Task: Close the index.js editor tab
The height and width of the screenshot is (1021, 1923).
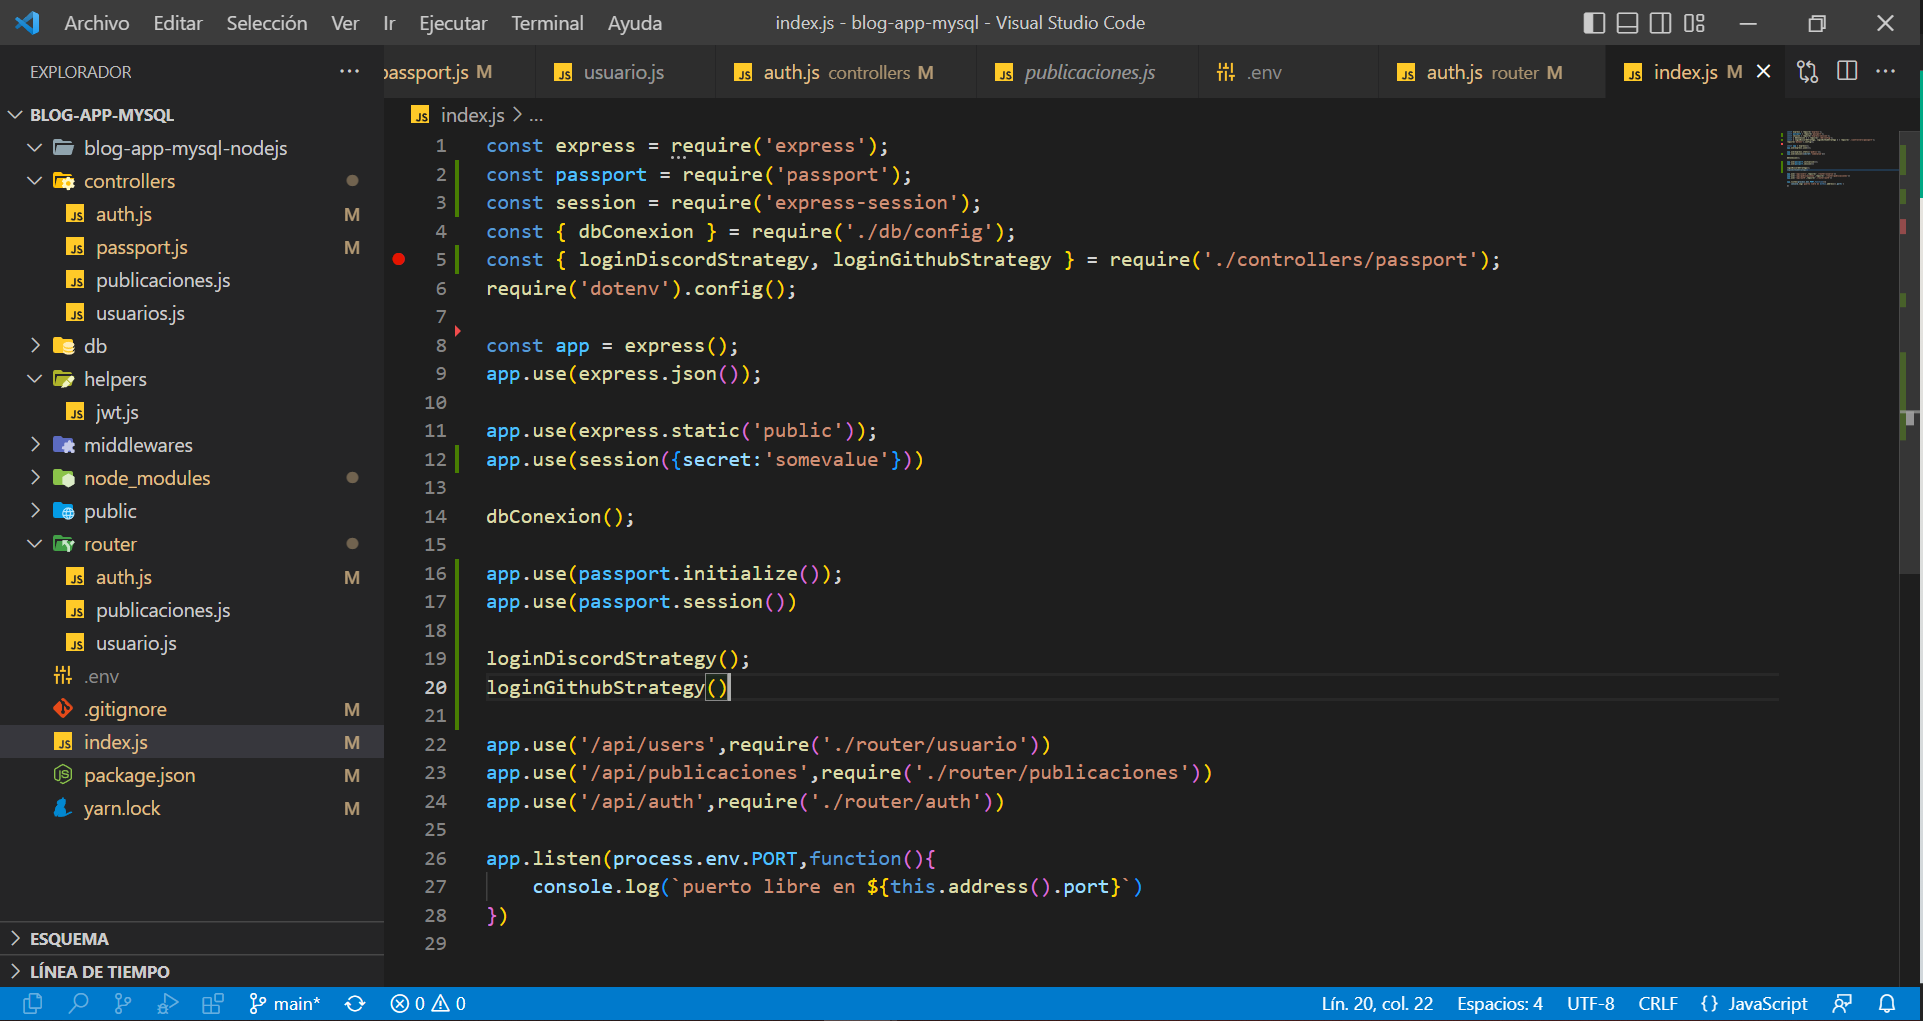Action: pos(1764,72)
